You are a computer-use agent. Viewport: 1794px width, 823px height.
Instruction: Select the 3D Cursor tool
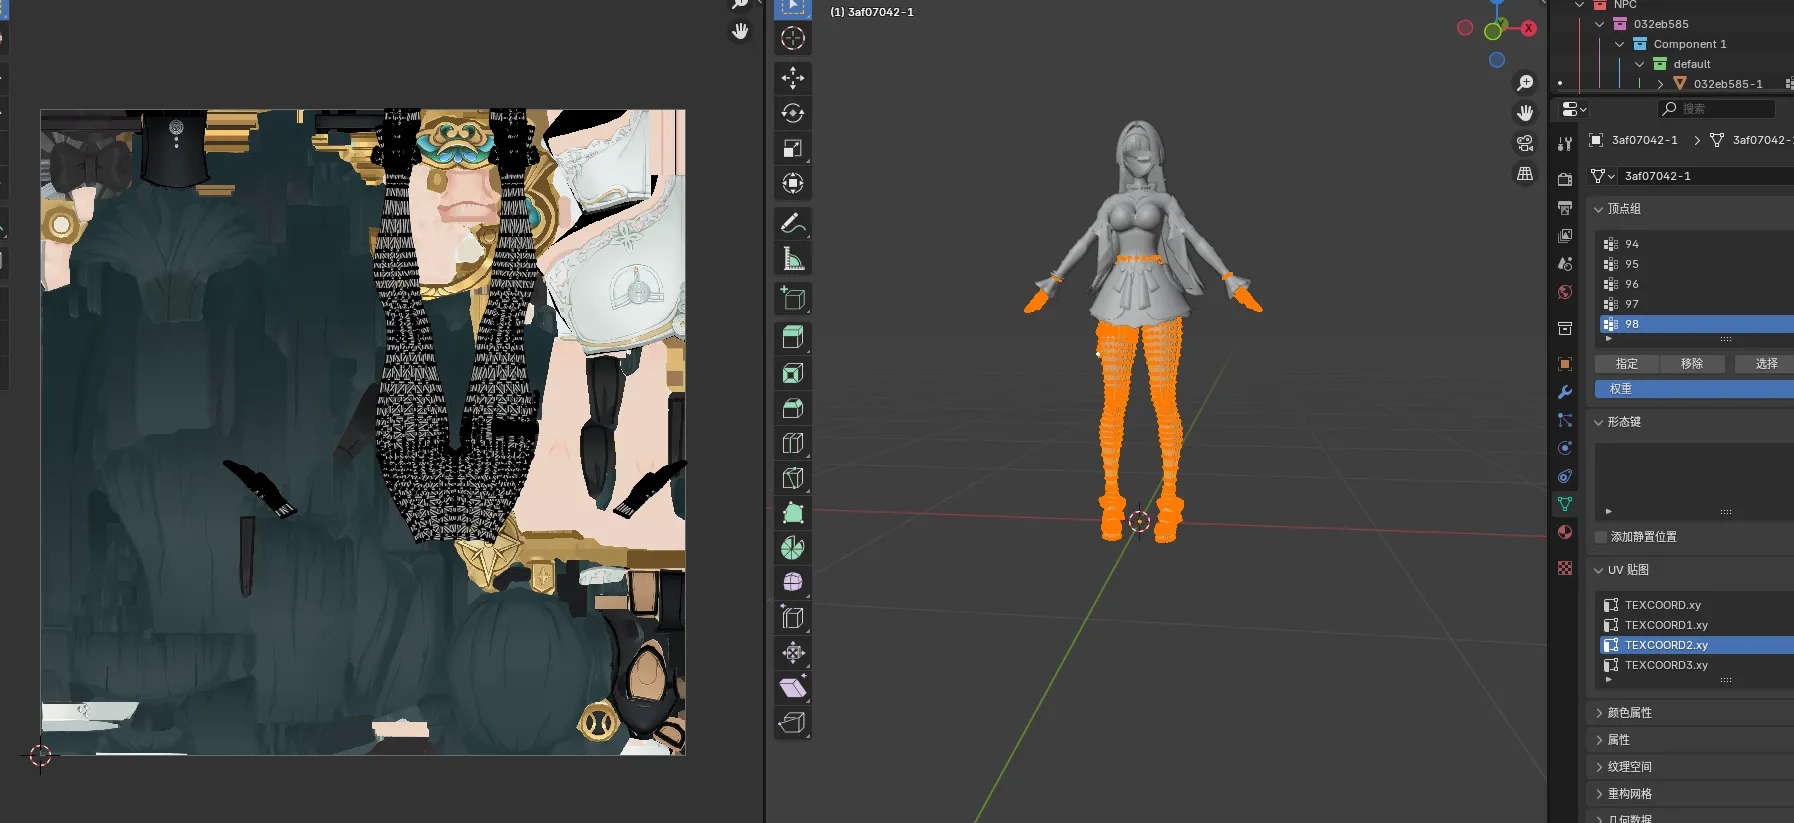tap(793, 39)
